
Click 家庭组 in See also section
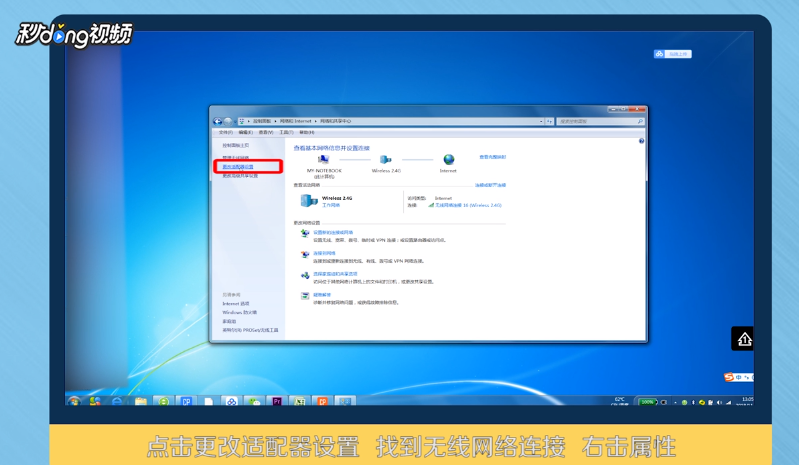[x=229, y=321]
